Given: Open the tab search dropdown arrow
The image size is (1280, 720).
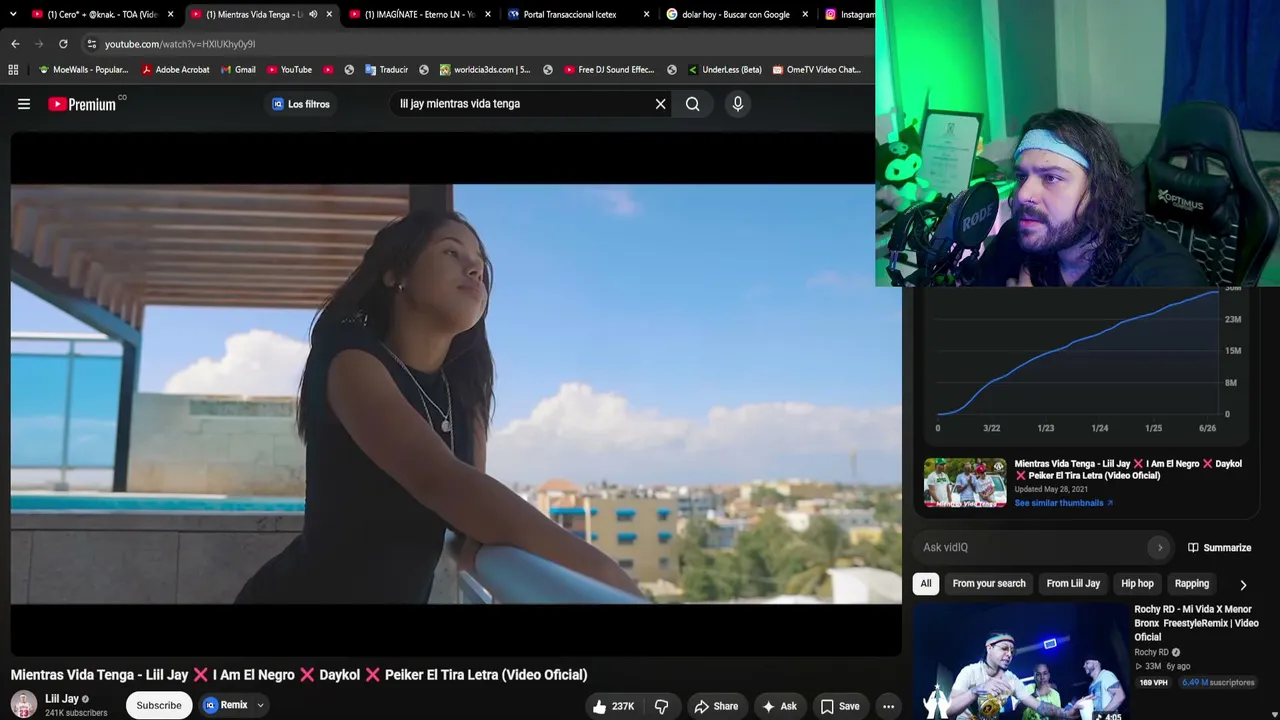Looking at the screenshot, I should pos(12,14).
